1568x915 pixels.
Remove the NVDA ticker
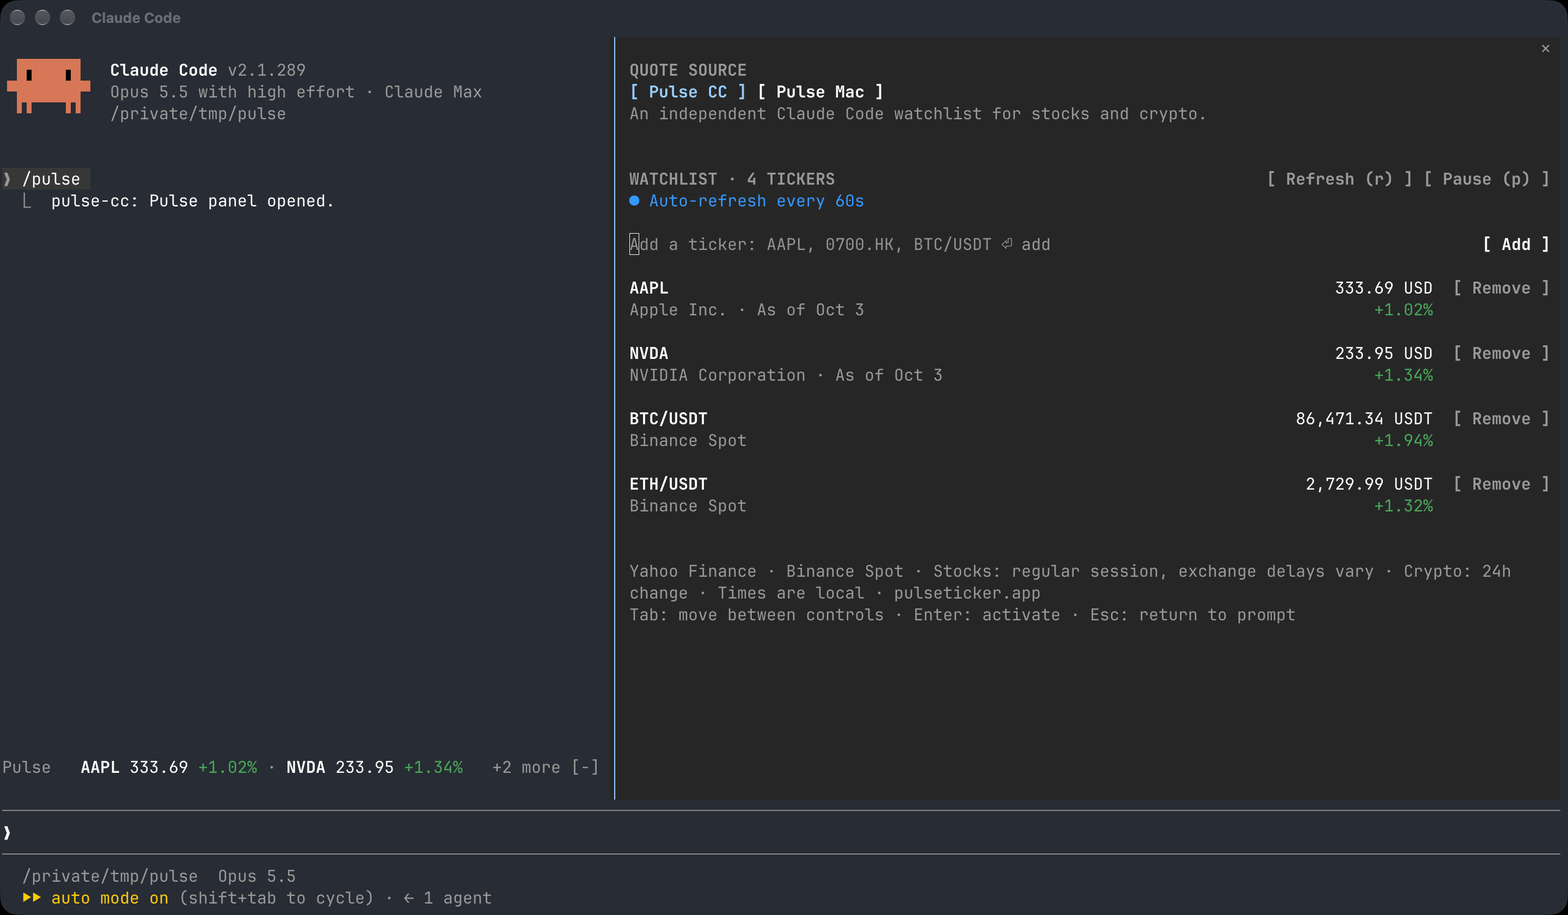[x=1501, y=353]
